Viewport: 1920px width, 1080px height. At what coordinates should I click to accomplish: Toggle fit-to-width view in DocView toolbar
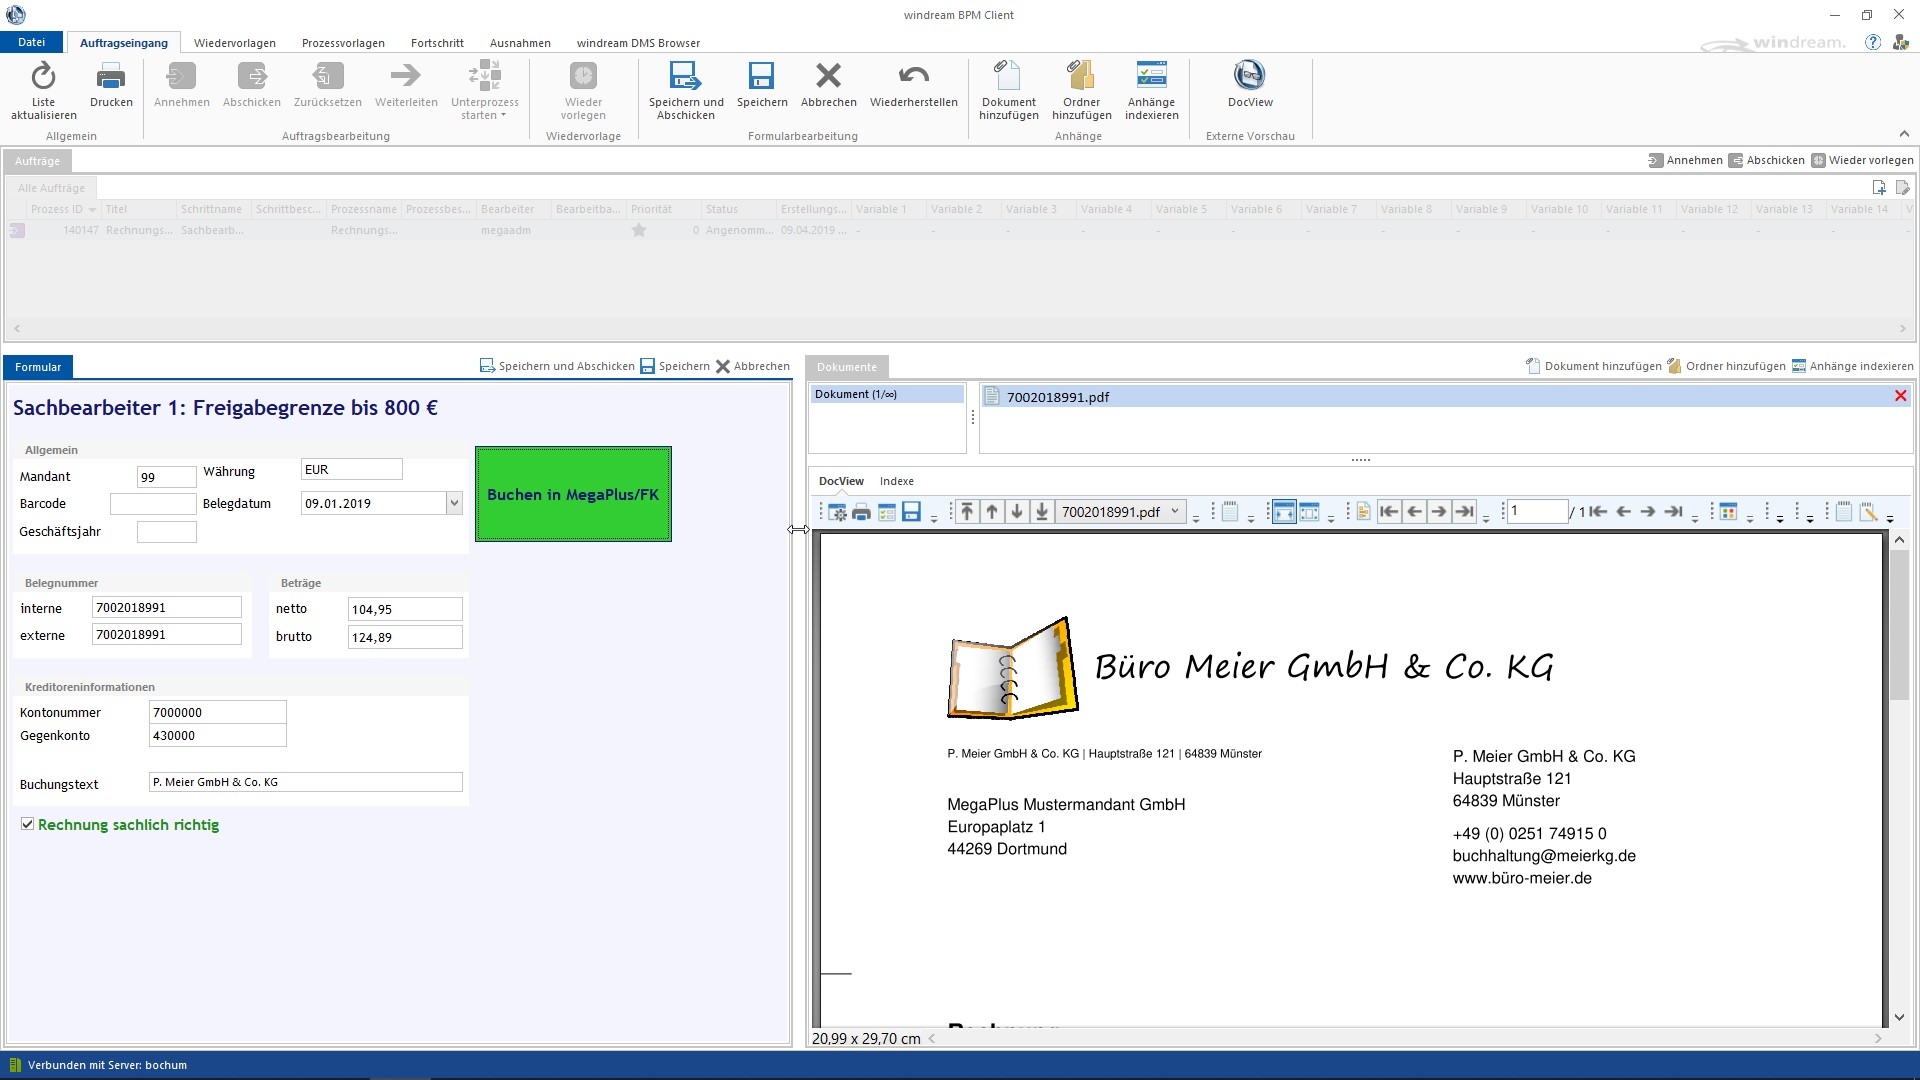(x=1284, y=512)
